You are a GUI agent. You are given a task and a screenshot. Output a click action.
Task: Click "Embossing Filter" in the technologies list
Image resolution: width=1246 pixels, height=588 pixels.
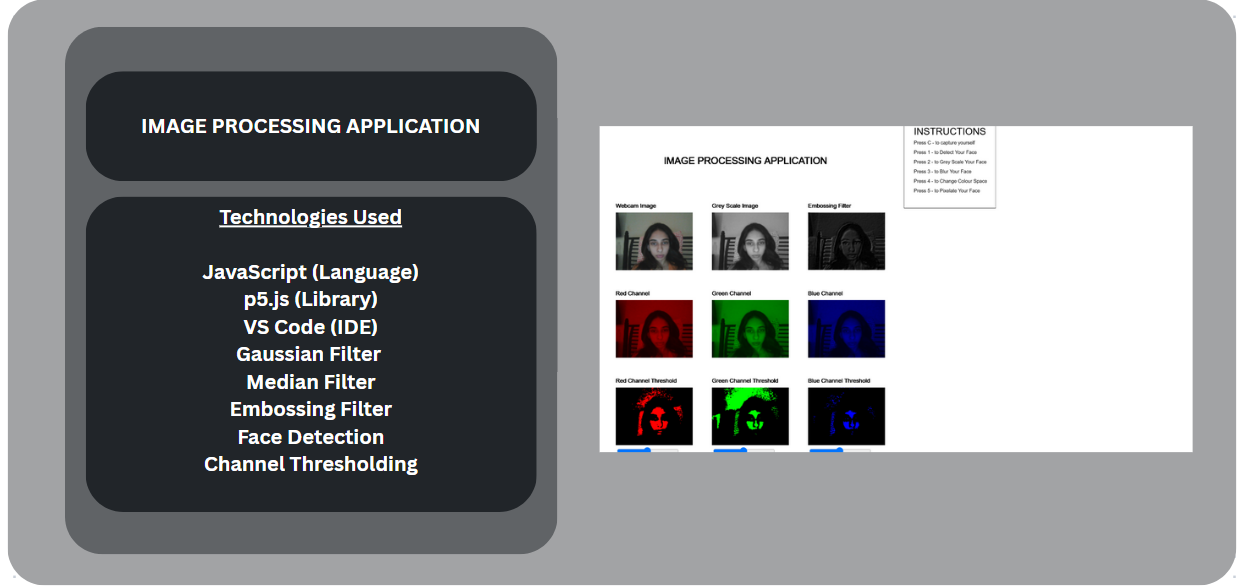(311, 409)
